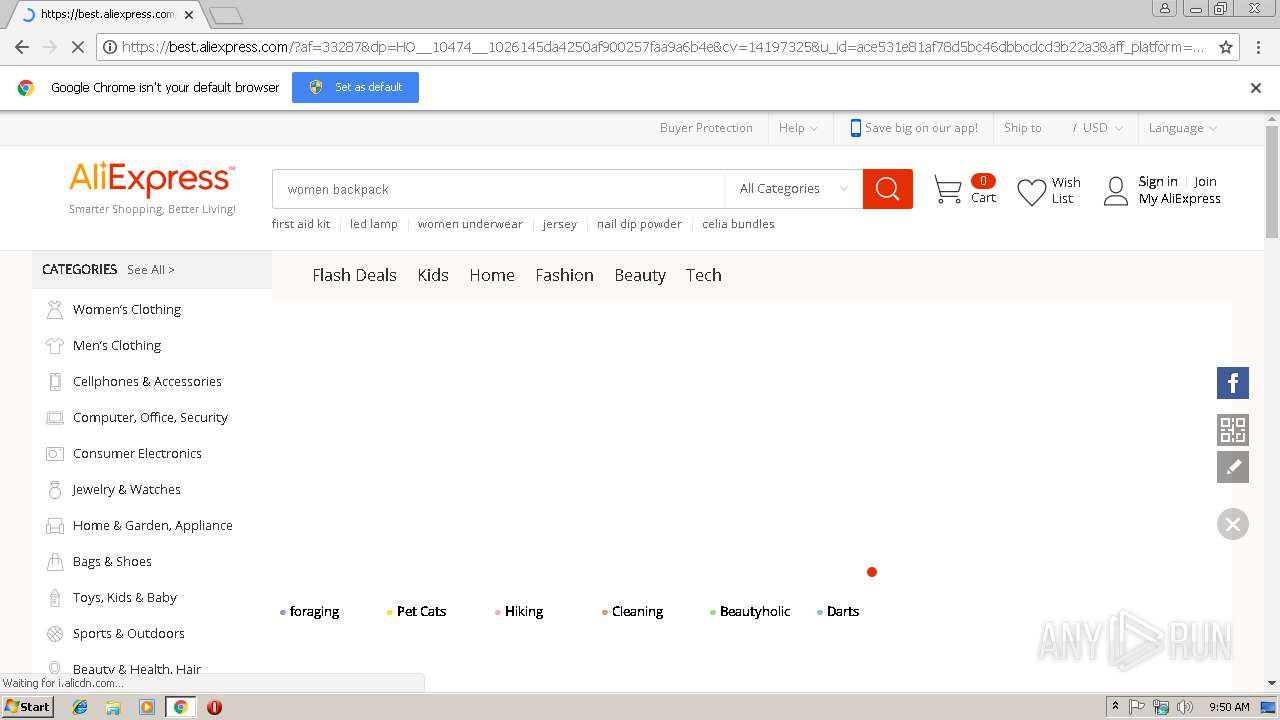The height and width of the screenshot is (720, 1280).
Task: Click the 'first aid kit' search suggestion
Action: 301,224
